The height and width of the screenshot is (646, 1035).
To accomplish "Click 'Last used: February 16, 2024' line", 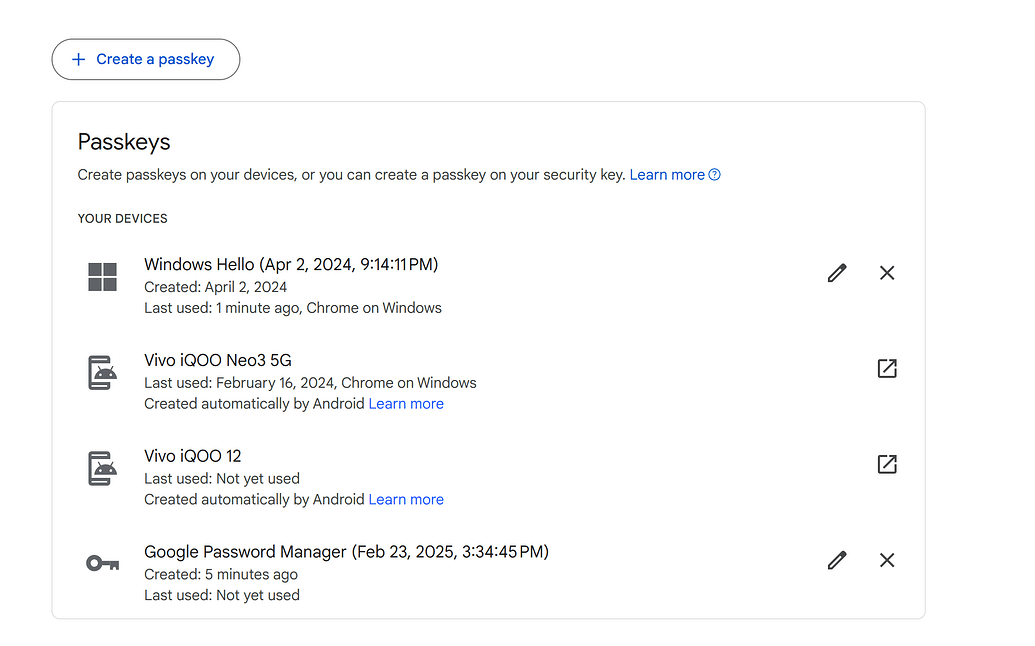I will (x=310, y=383).
